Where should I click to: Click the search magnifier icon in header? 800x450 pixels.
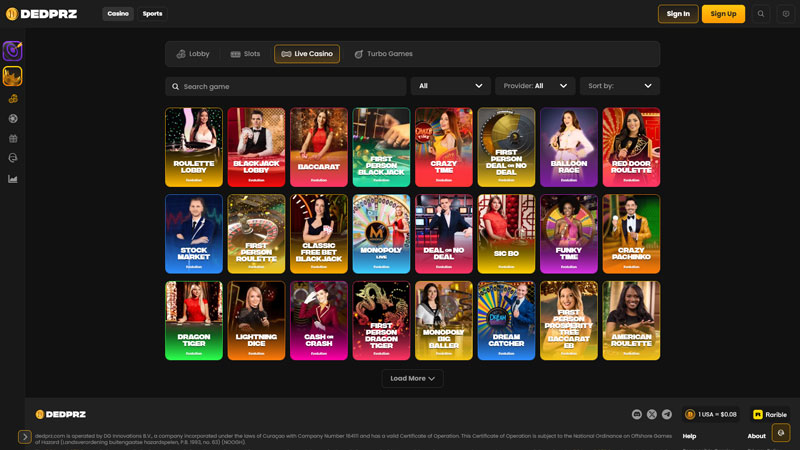pyautogui.click(x=761, y=14)
